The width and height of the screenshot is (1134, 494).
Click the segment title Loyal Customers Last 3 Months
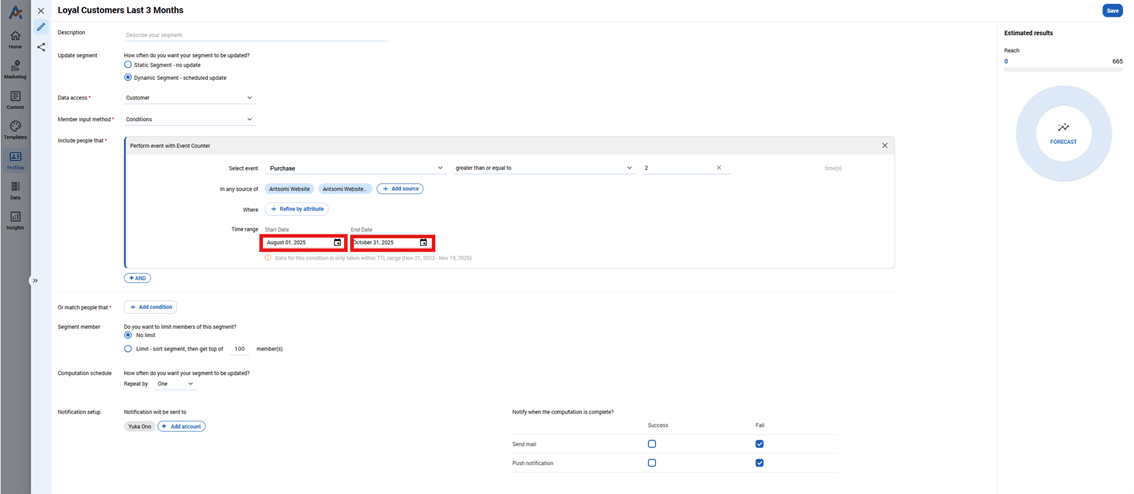tap(120, 11)
